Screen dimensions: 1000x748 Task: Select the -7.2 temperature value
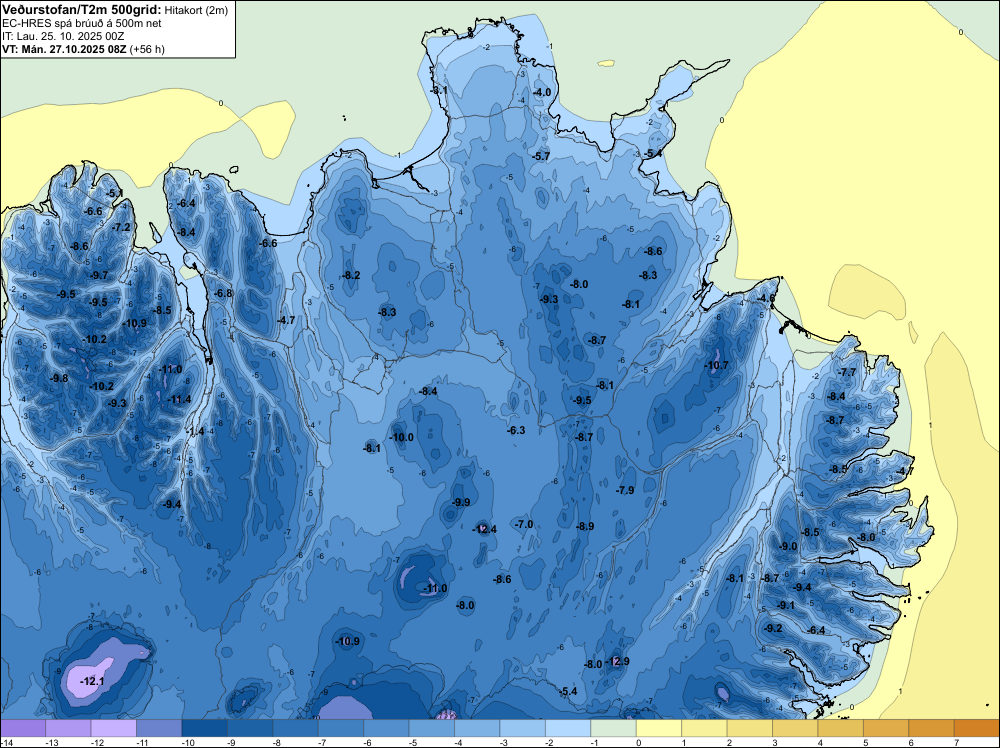click(x=121, y=227)
